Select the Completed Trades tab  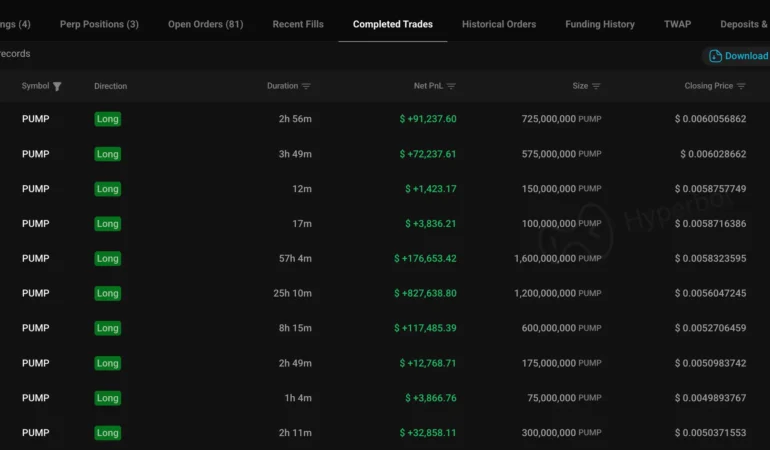393,24
